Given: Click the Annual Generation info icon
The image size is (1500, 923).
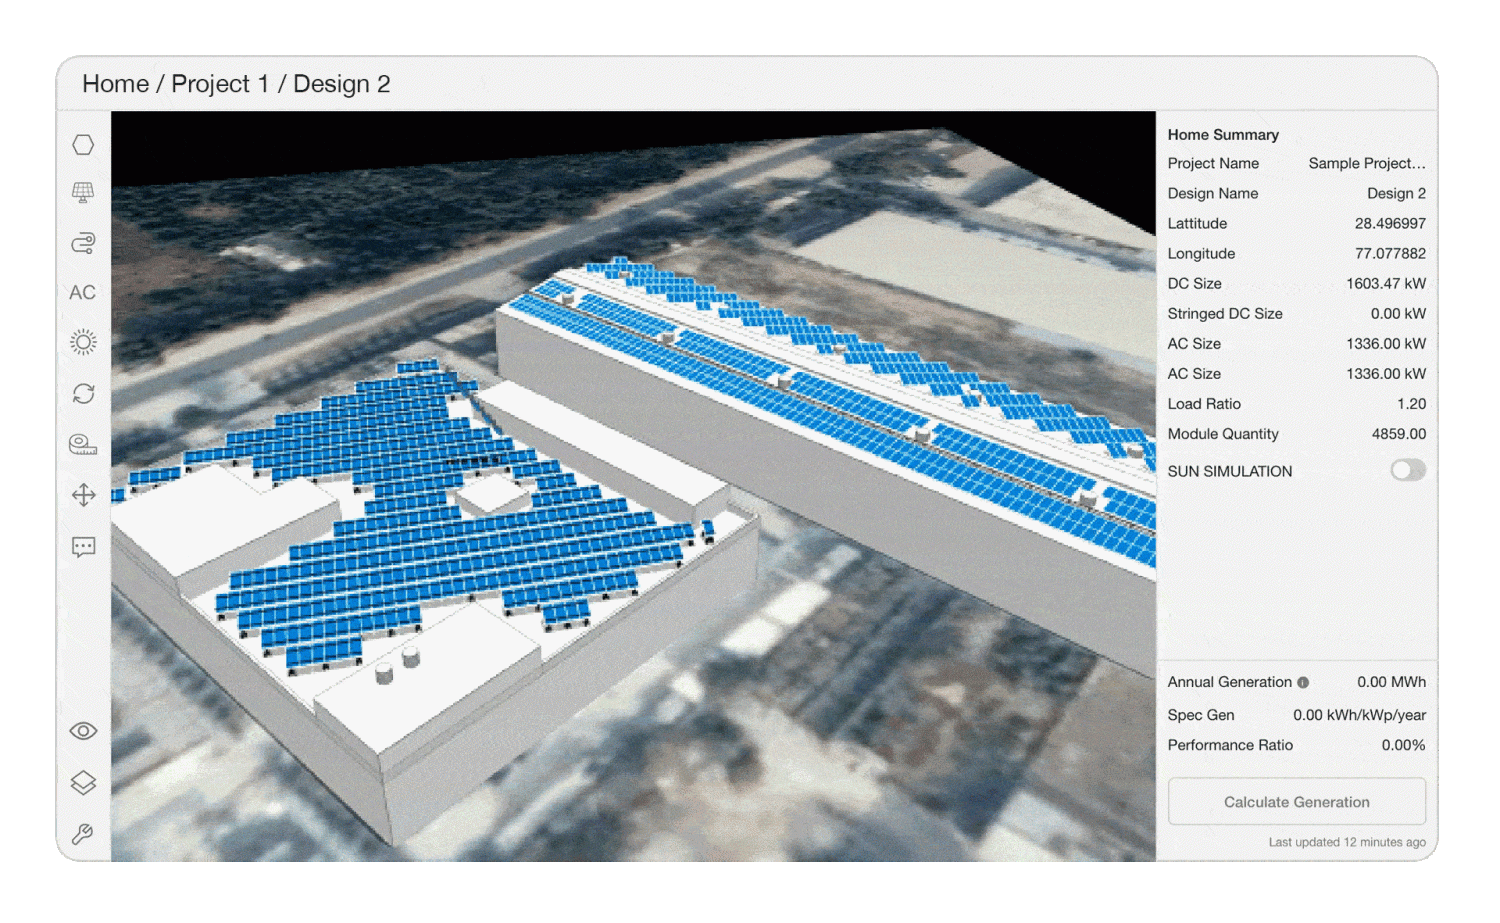Looking at the screenshot, I should pyautogui.click(x=1303, y=683).
